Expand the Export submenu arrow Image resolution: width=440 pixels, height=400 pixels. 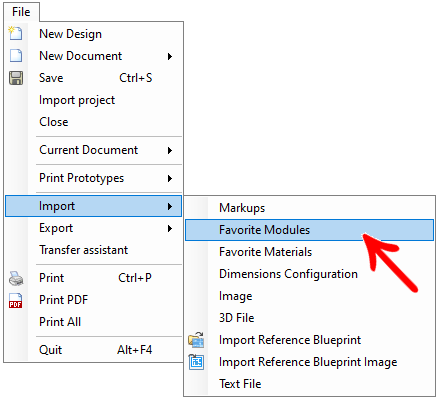tap(170, 228)
